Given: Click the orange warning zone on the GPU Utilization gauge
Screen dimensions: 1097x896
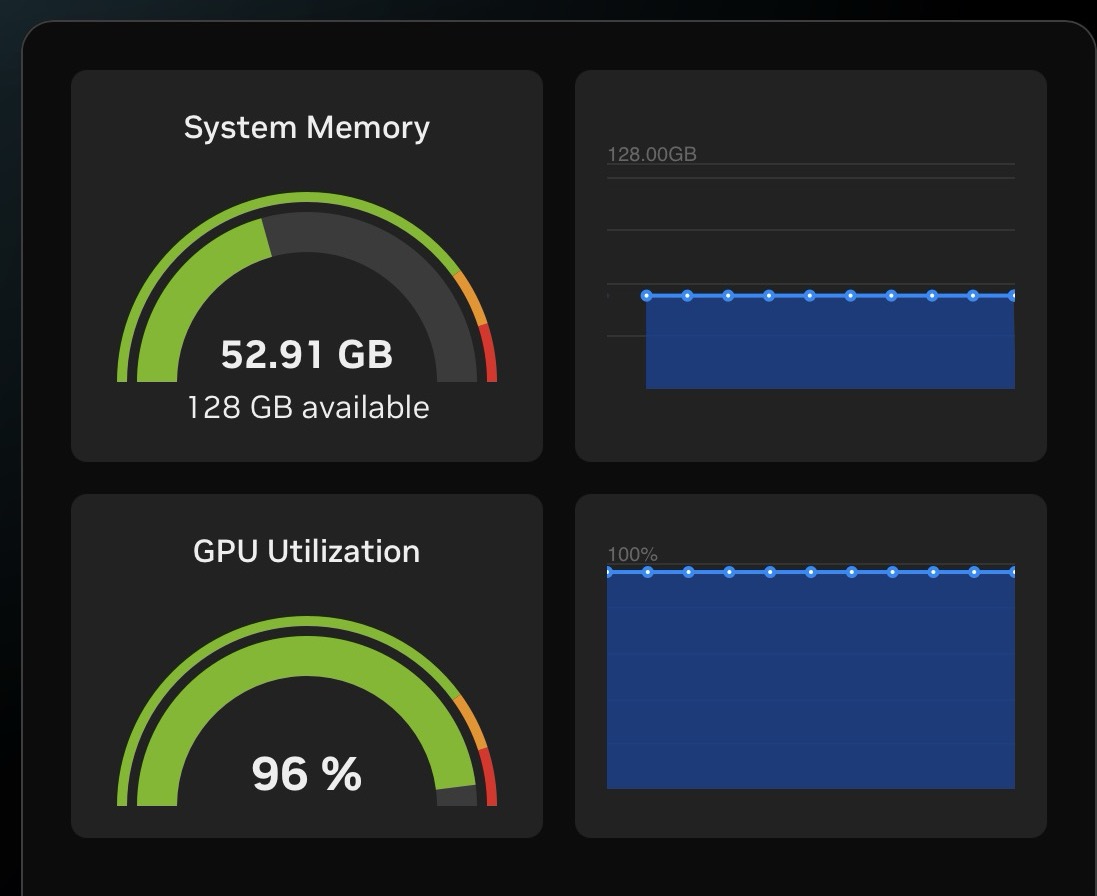Looking at the screenshot, I should pos(472,722).
